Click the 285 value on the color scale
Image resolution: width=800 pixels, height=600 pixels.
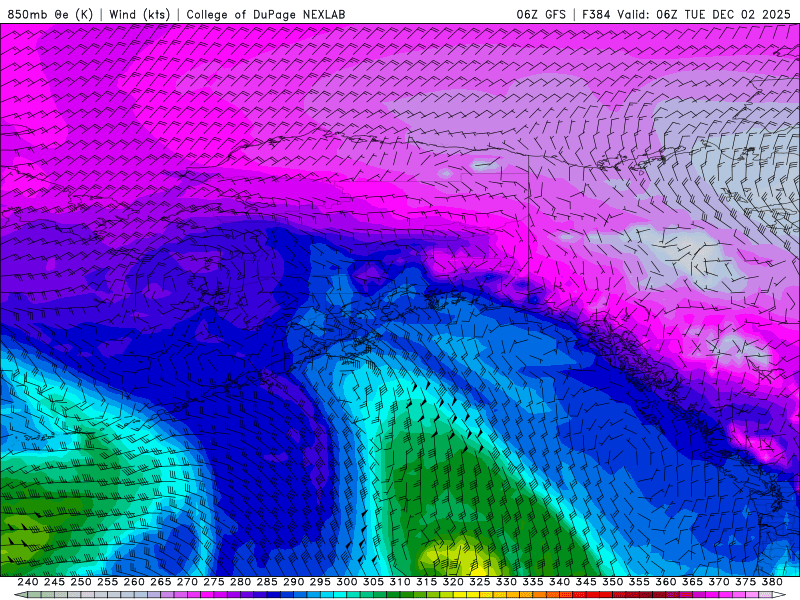click(267, 582)
